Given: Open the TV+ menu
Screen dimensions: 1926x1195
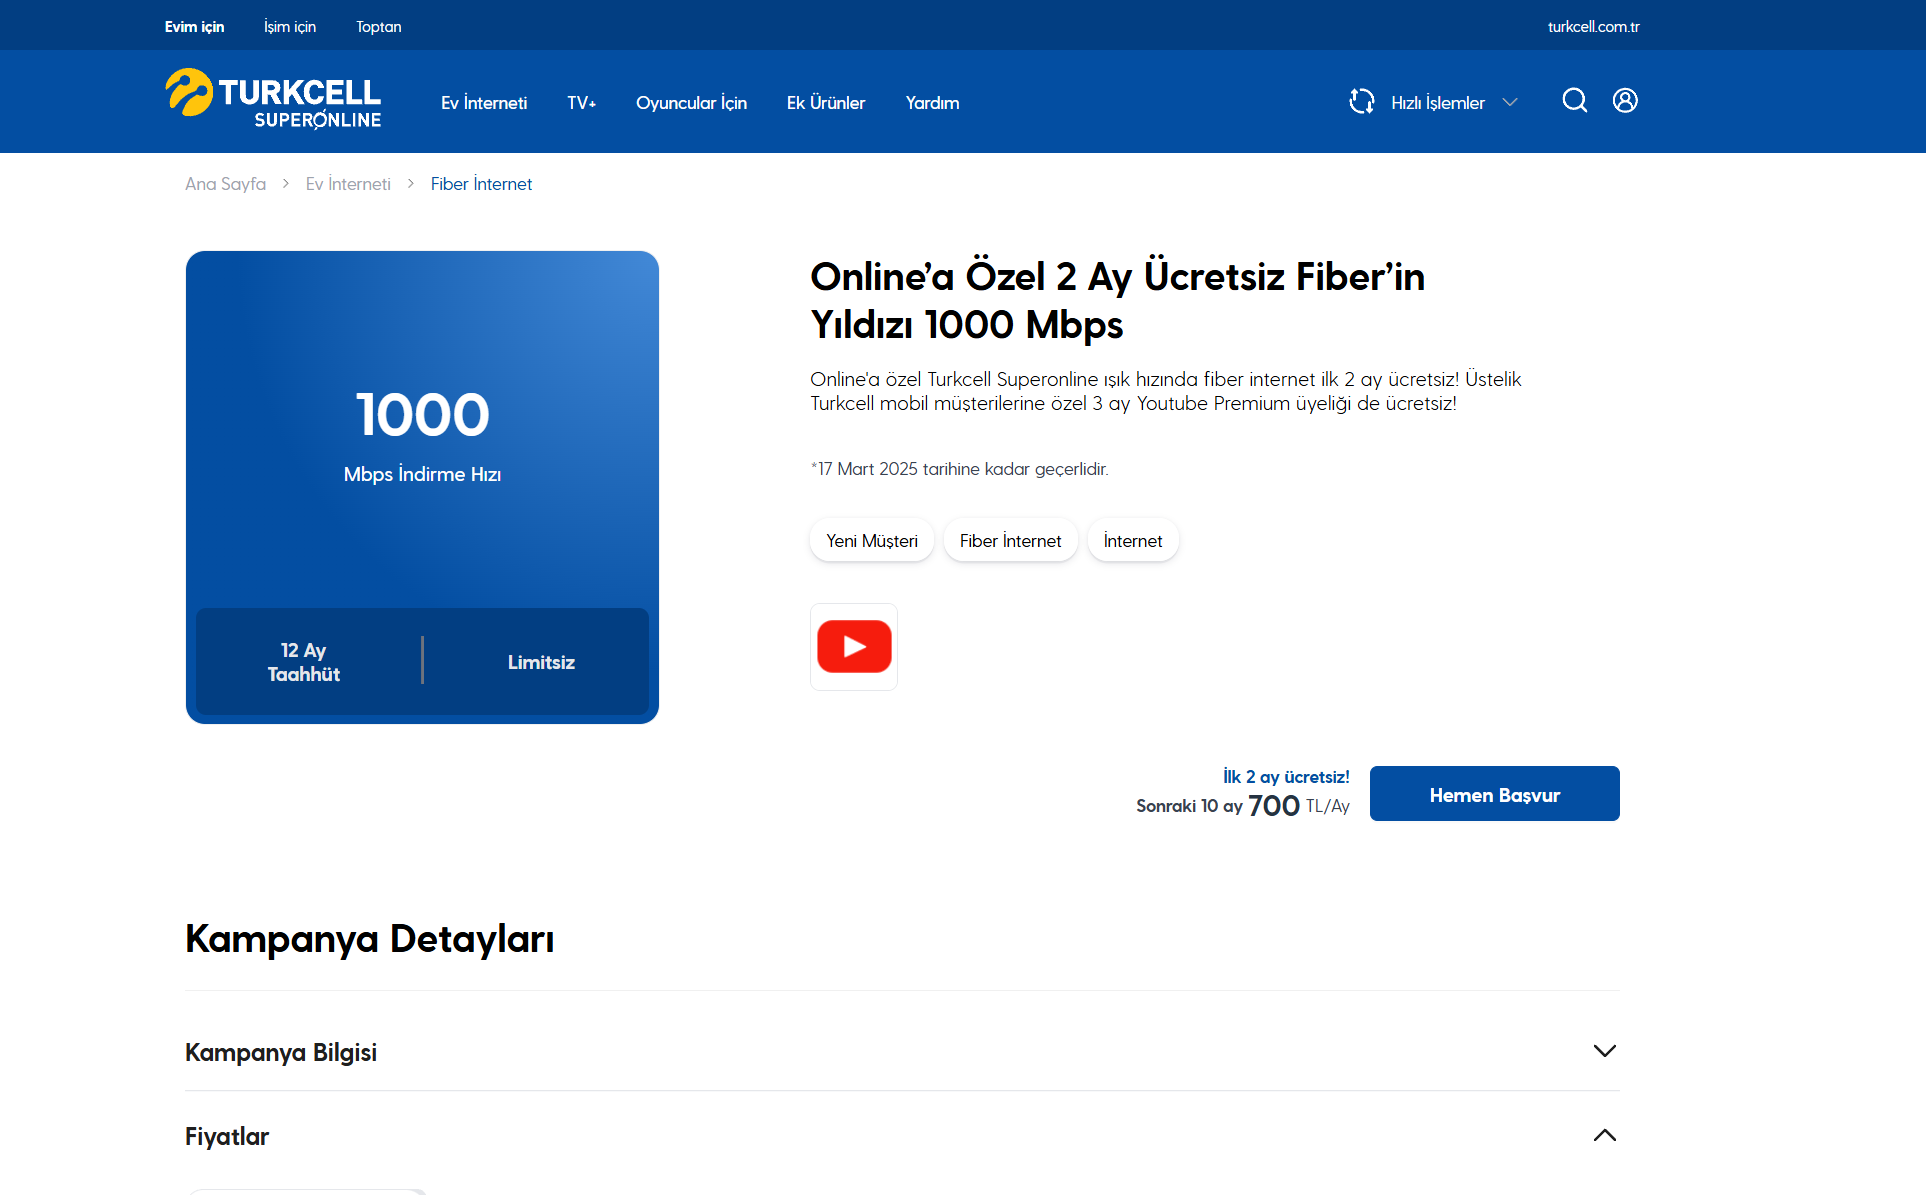Looking at the screenshot, I should [582, 103].
